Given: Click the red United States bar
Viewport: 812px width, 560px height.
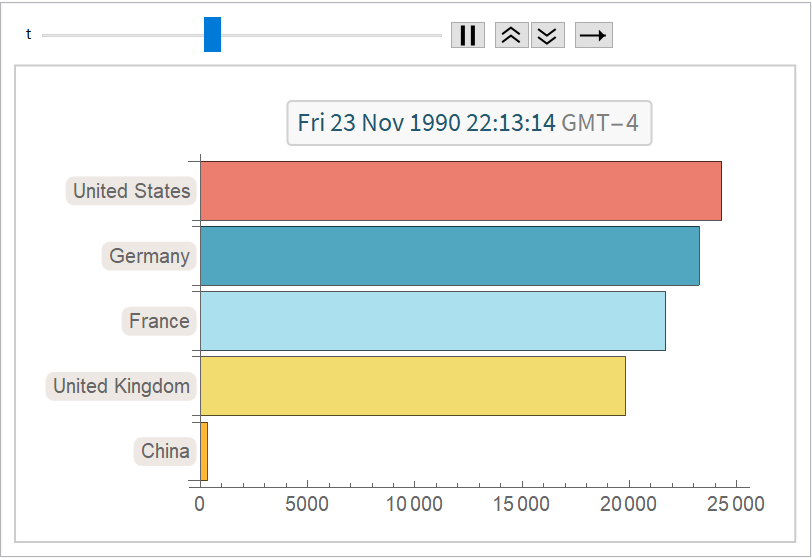Looking at the screenshot, I should click(x=460, y=191).
